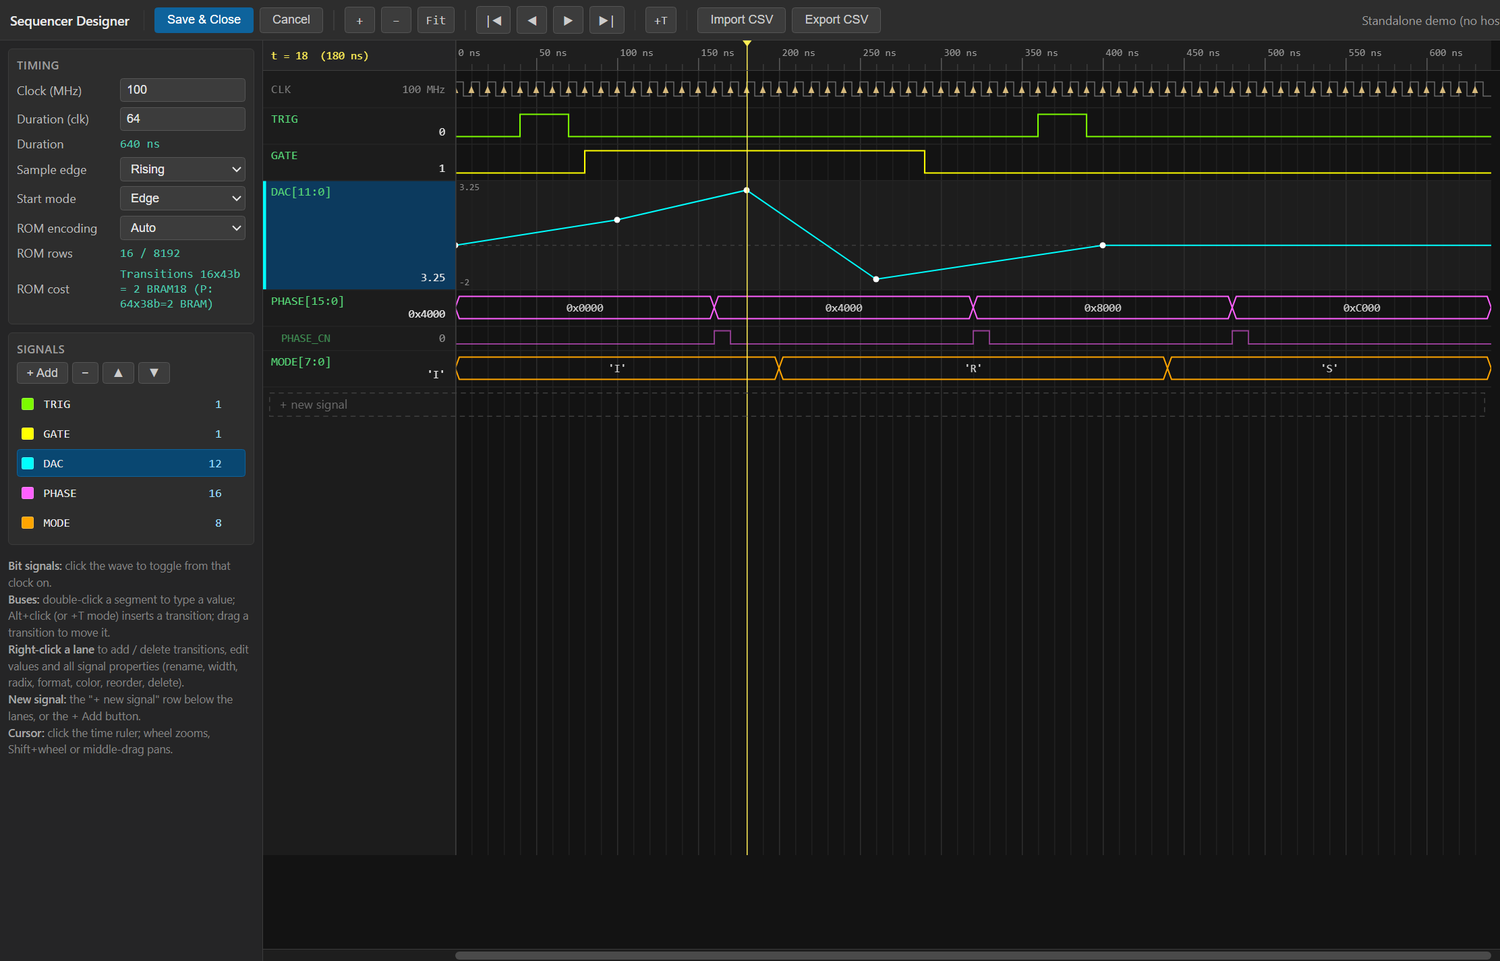Select the TRIG signal in the list
This screenshot has height=961, width=1500.
point(131,404)
